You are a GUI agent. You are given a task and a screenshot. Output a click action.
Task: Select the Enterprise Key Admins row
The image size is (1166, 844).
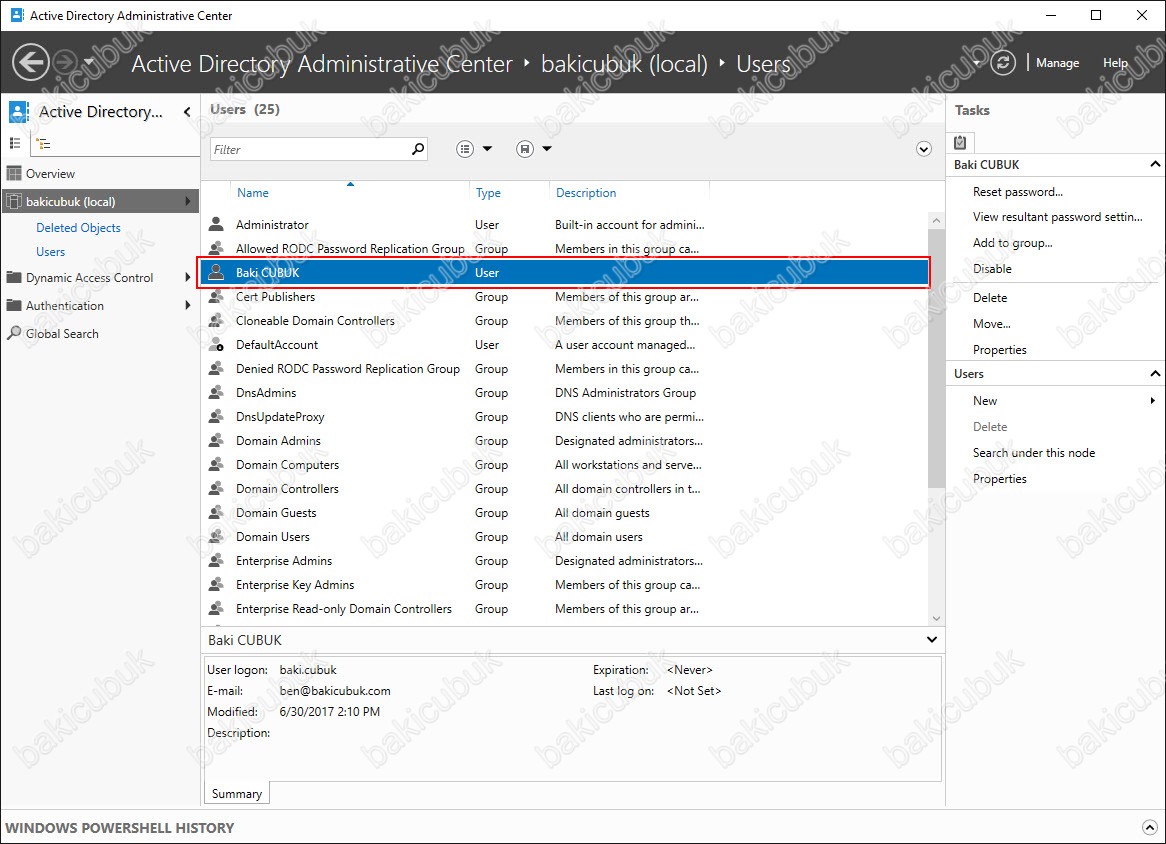click(x=565, y=584)
